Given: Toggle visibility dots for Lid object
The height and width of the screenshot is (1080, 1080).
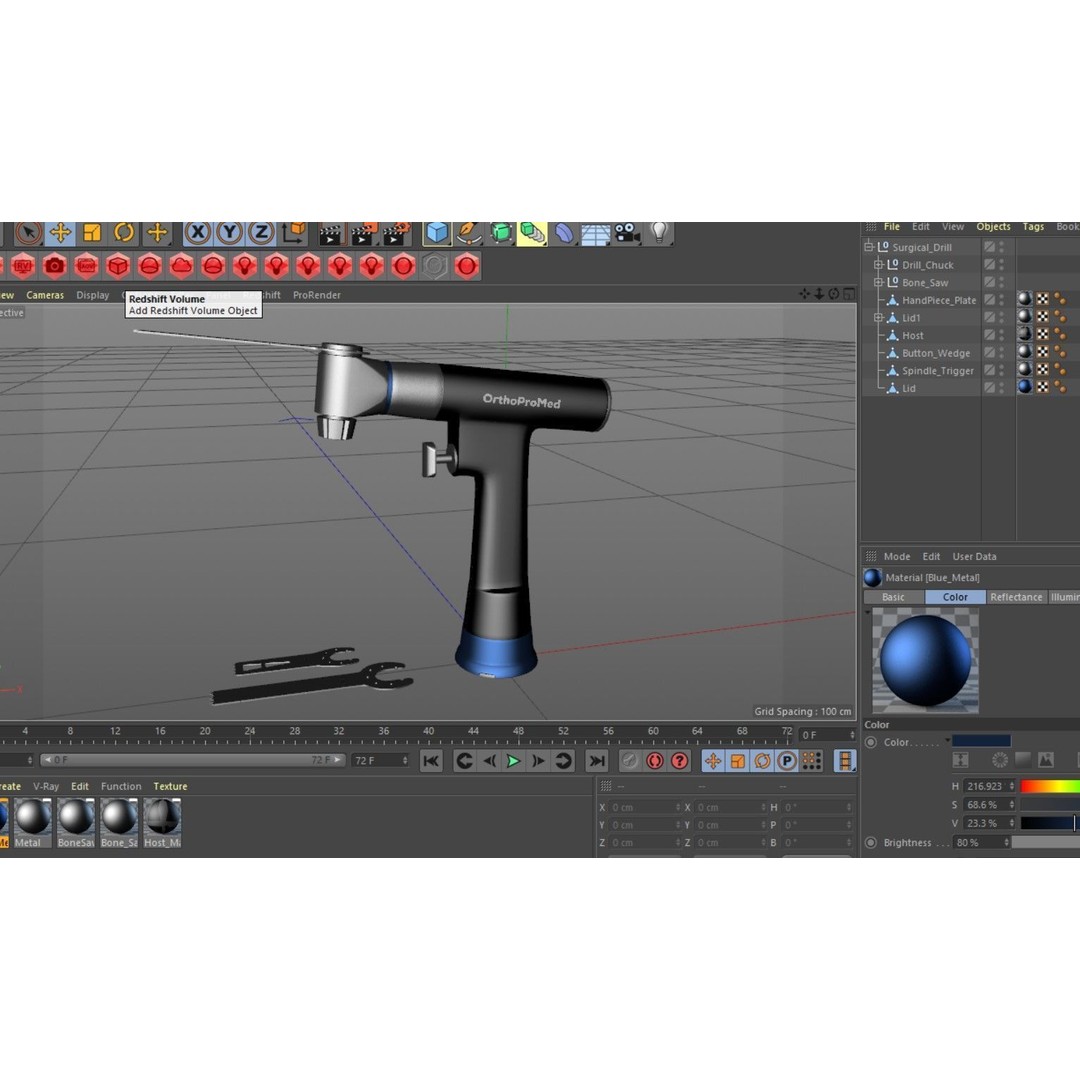Looking at the screenshot, I should click(x=1001, y=388).
